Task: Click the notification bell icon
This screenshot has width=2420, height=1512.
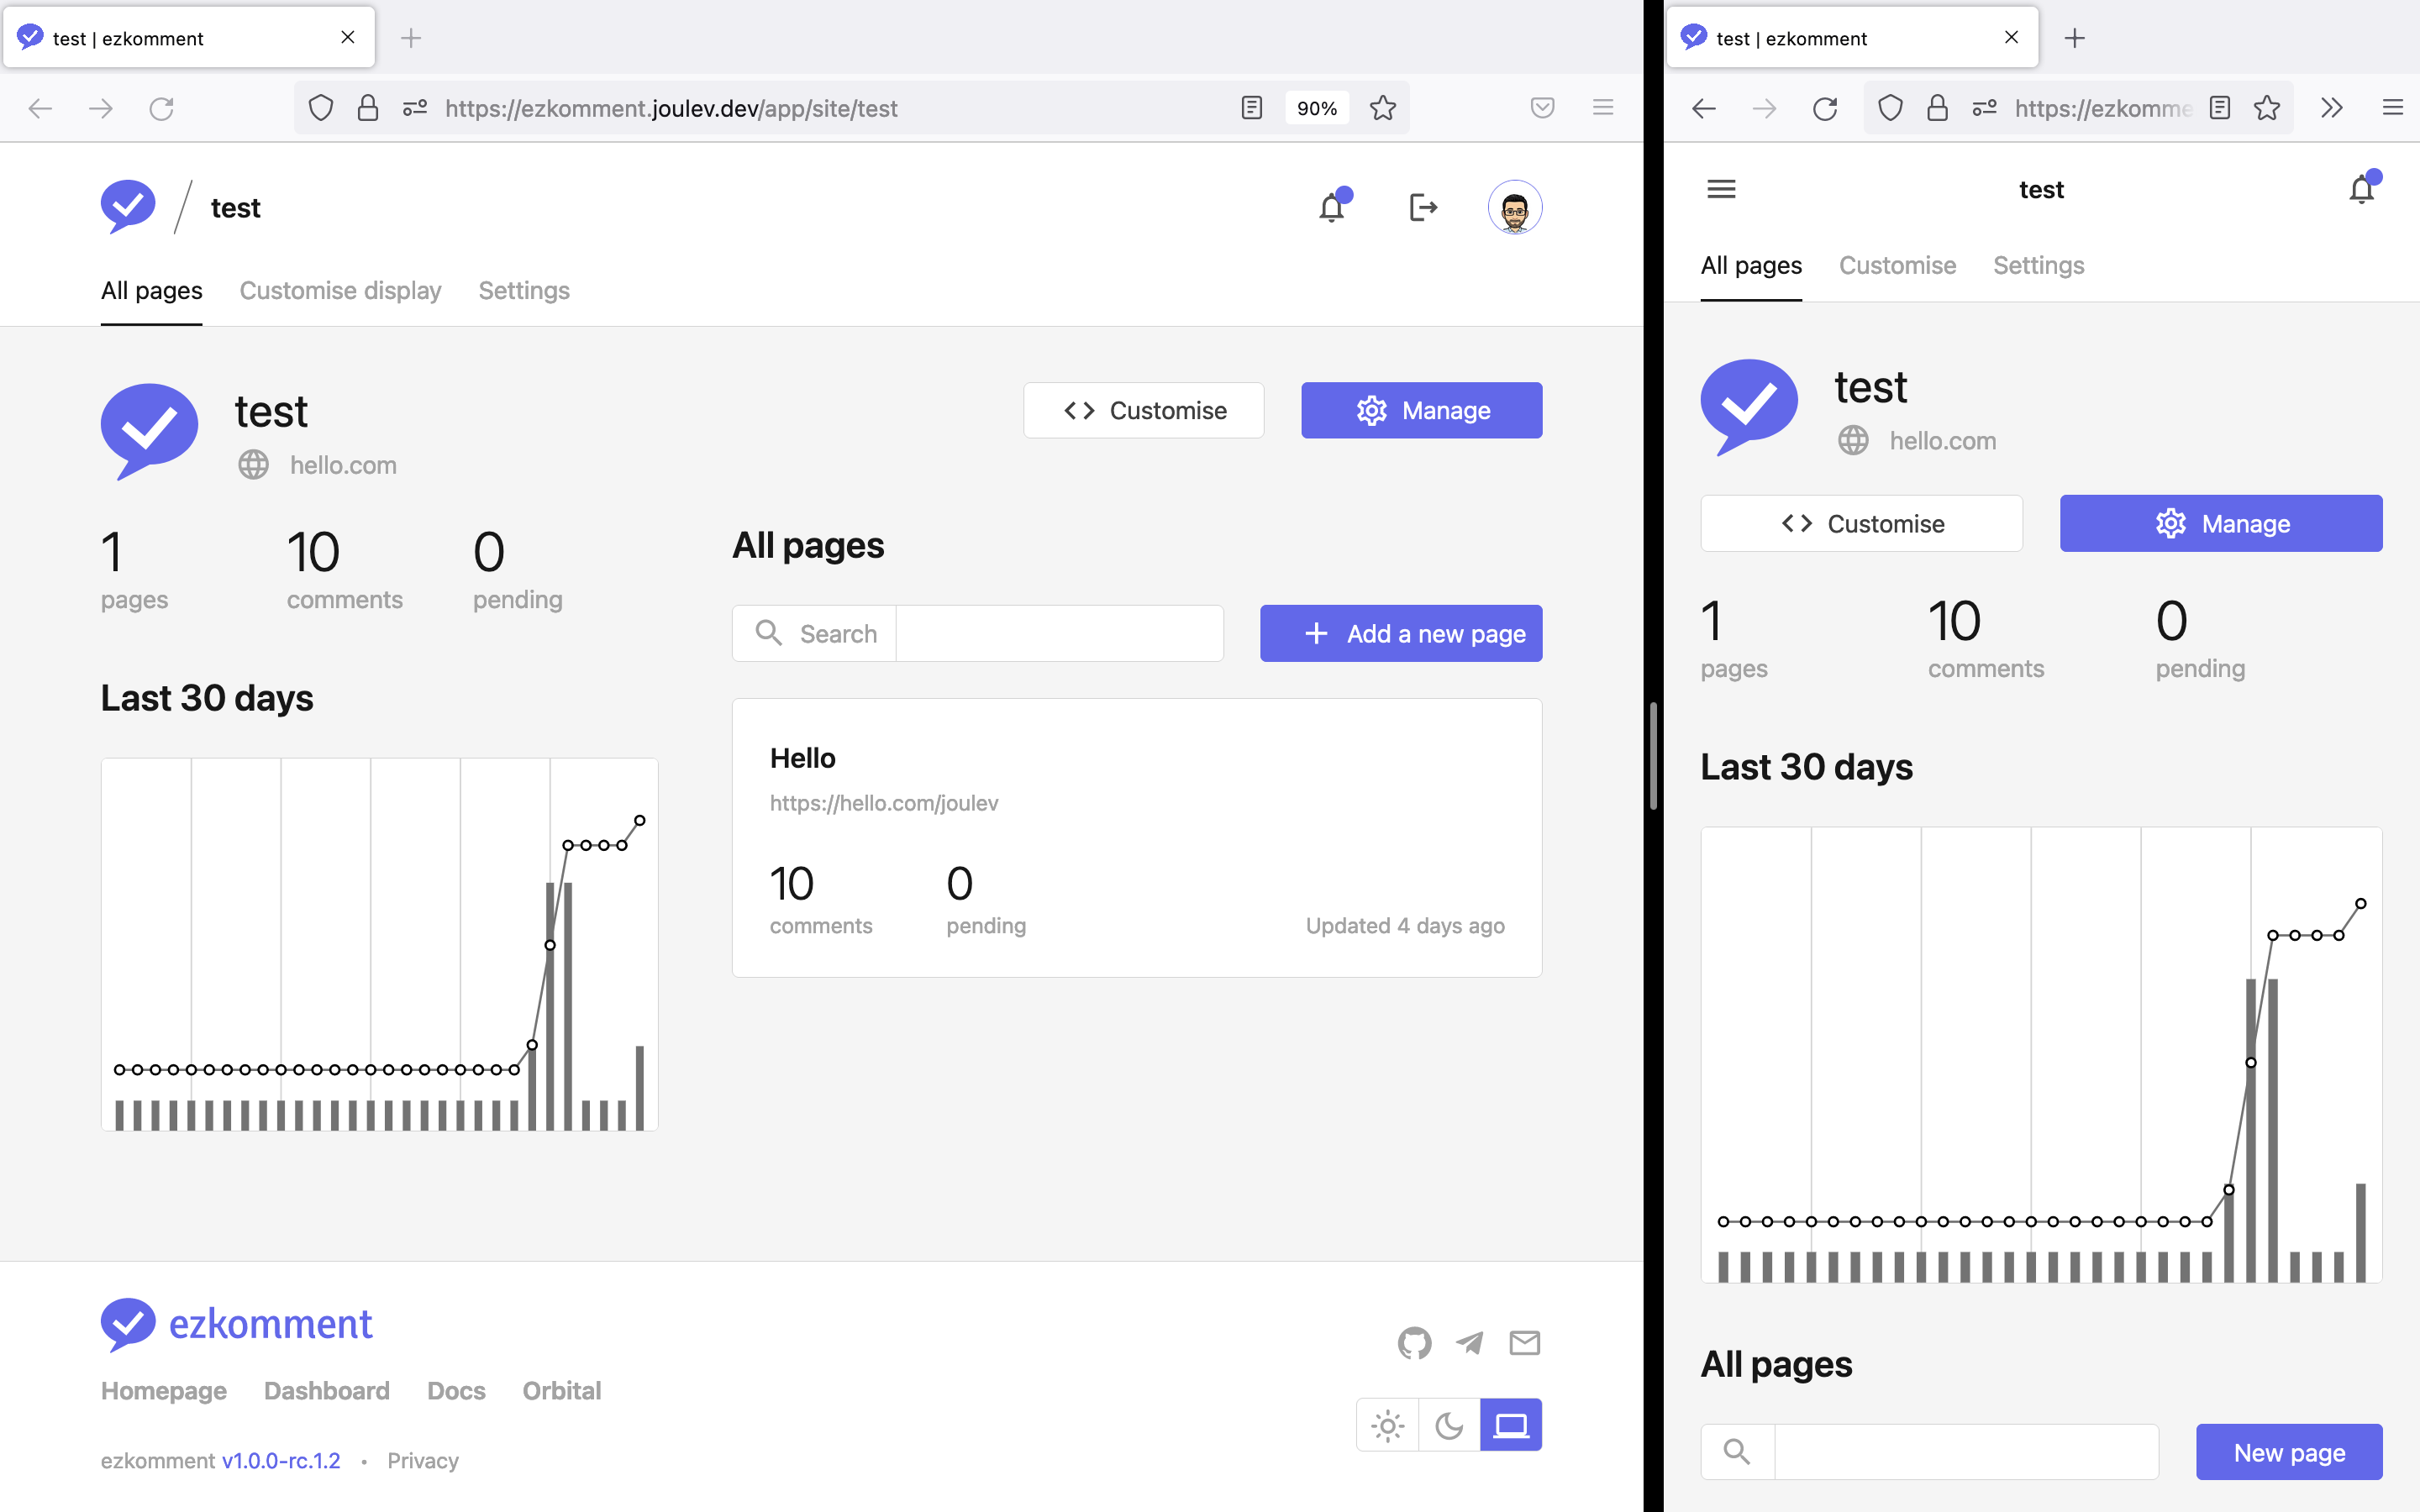Action: (1331, 207)
